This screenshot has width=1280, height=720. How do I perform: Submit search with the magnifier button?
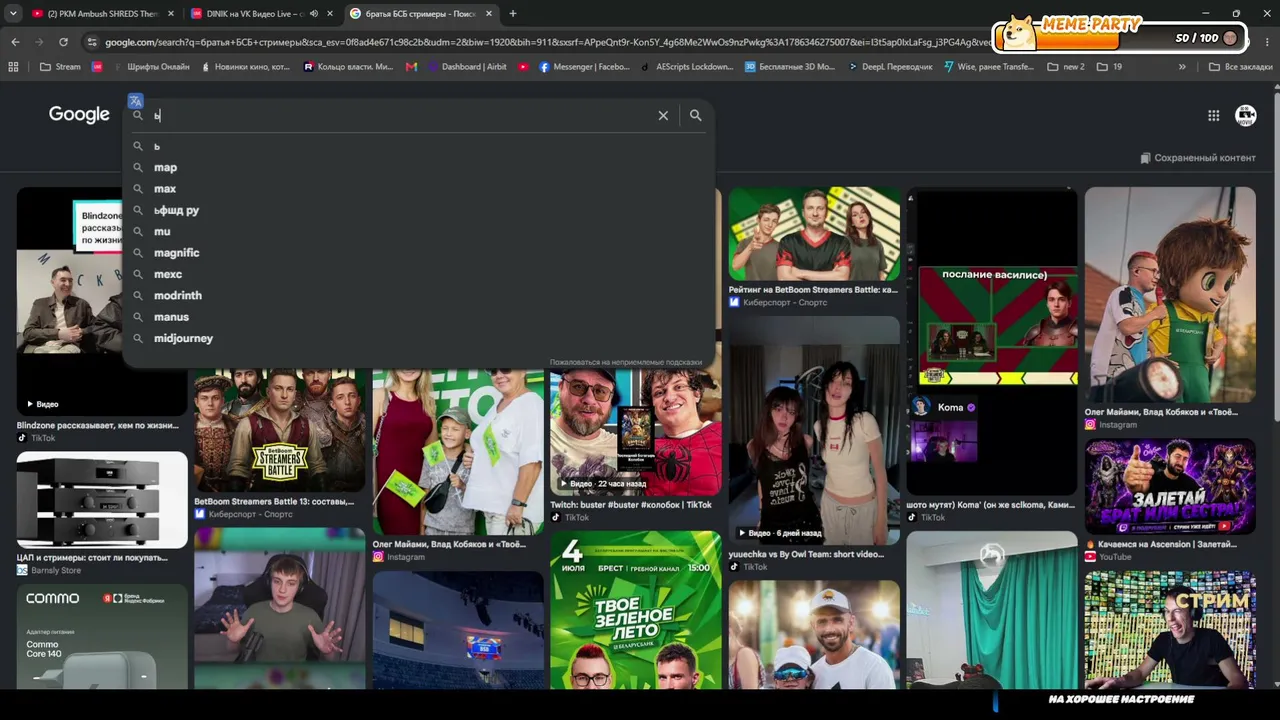pyautogui.click(x=695, y=115)
